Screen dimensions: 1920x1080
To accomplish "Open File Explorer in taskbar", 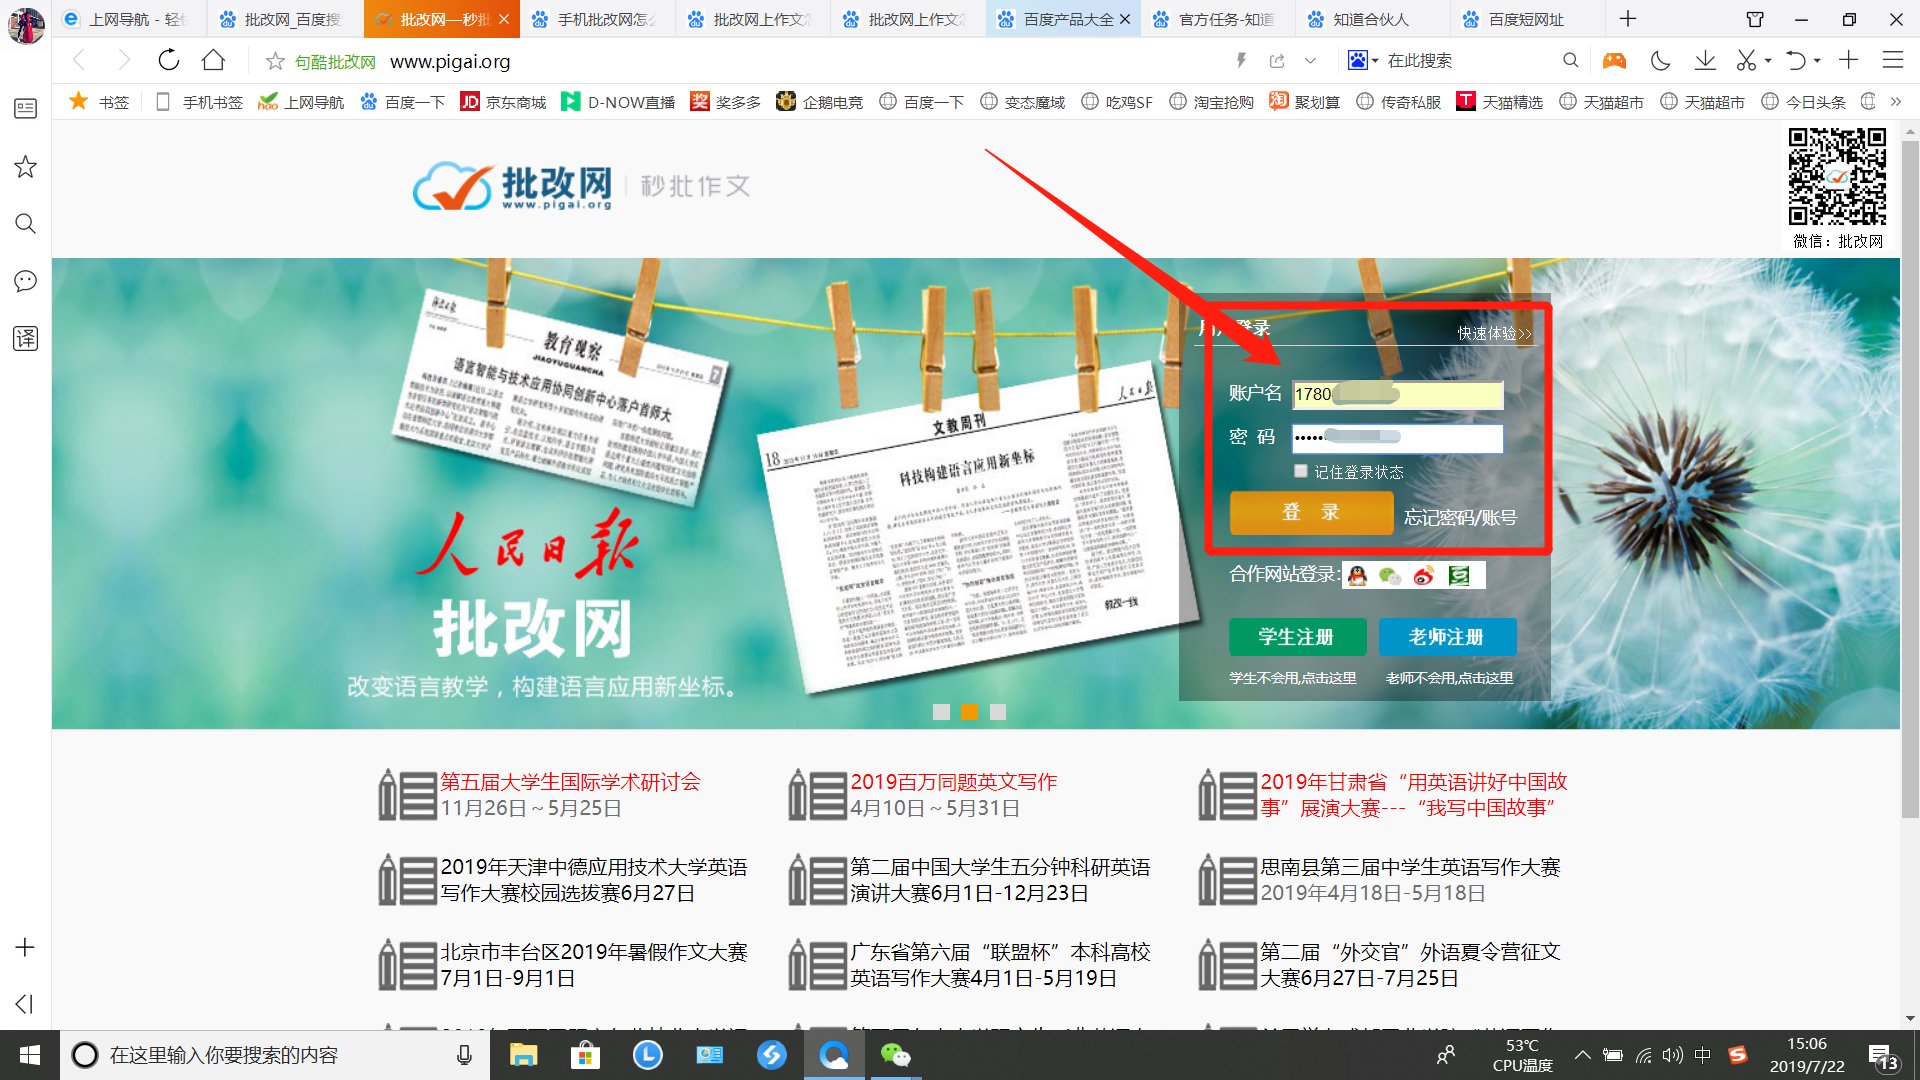I will (x=523, y=1055).
